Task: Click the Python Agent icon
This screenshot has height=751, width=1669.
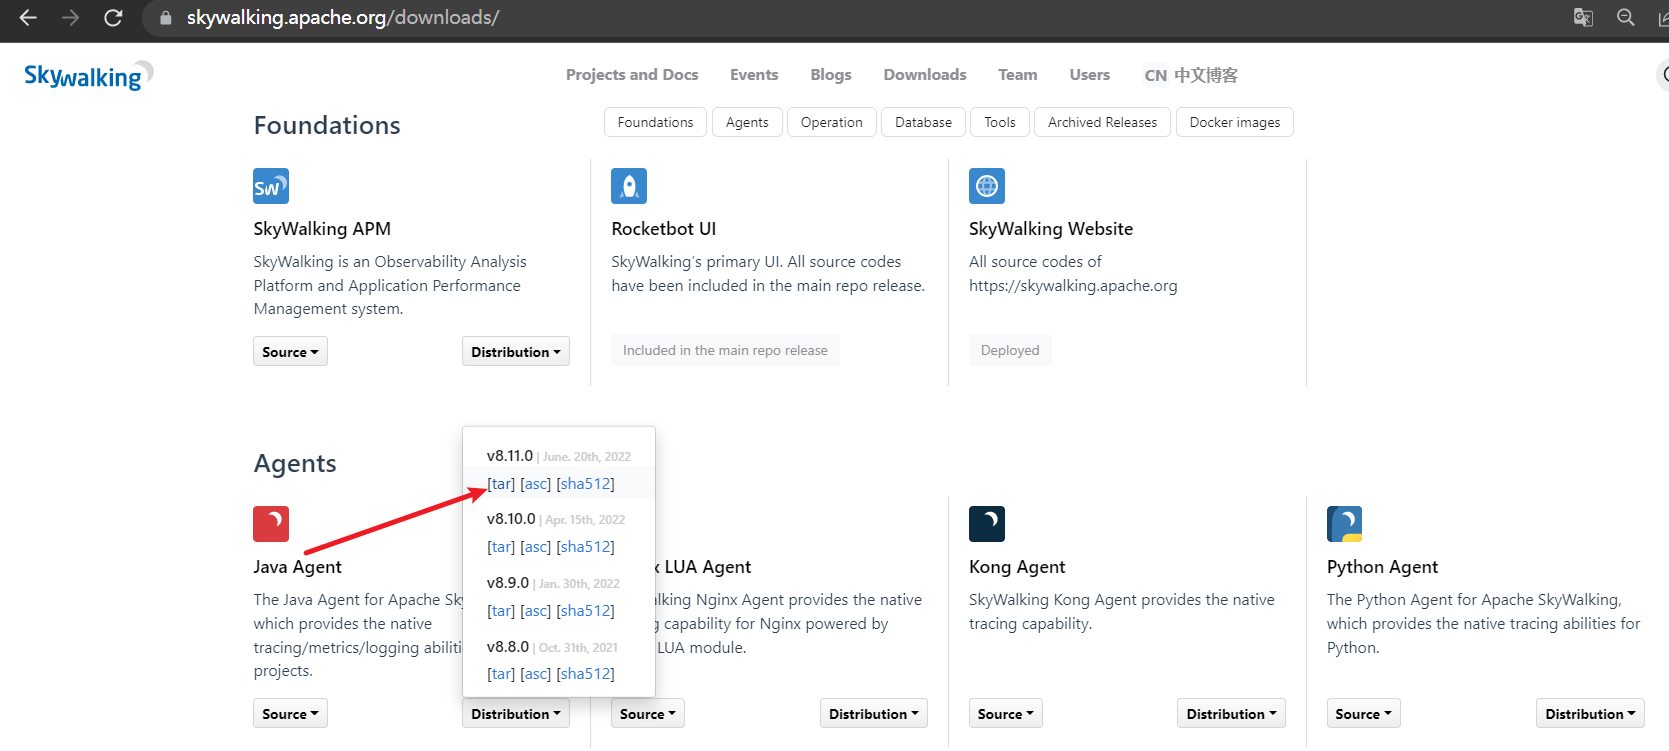Action: click(1344, 524)
